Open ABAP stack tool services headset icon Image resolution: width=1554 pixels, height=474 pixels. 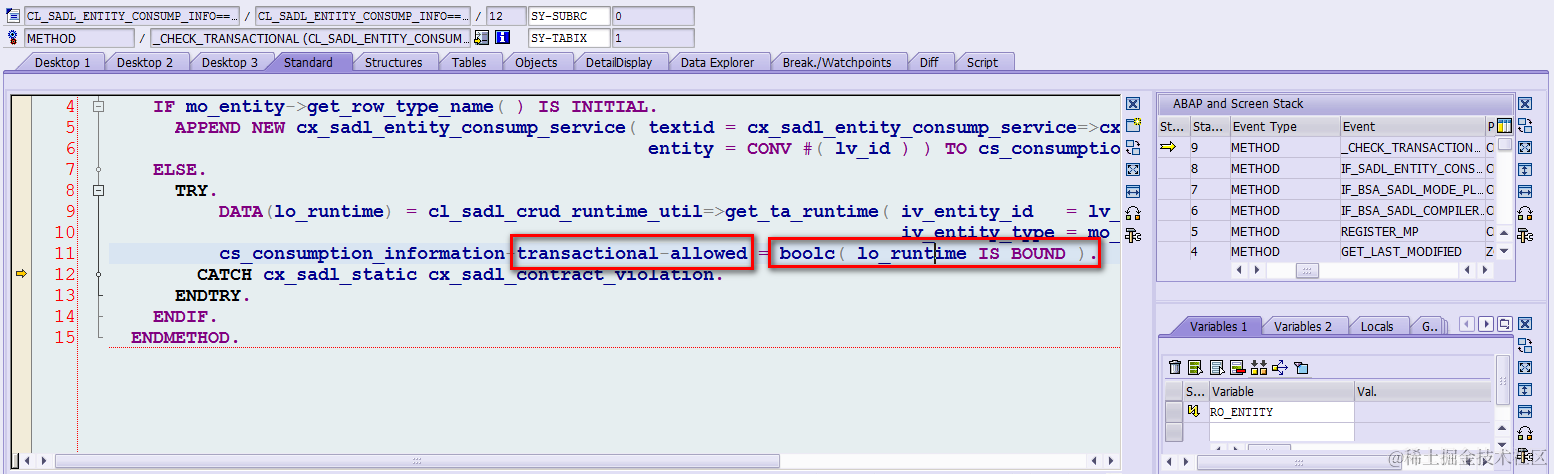1525,214
